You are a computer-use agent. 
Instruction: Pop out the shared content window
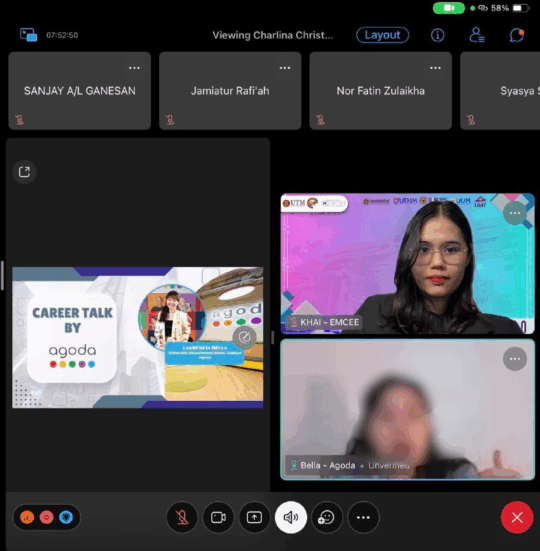[24, 172]
